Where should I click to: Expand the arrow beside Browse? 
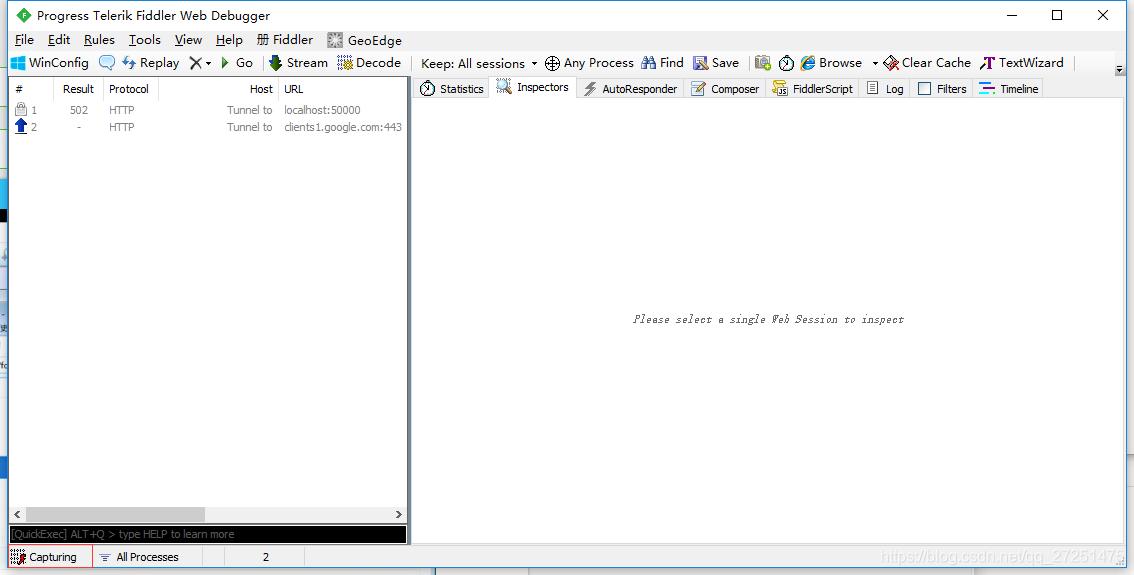coord(874,64)
